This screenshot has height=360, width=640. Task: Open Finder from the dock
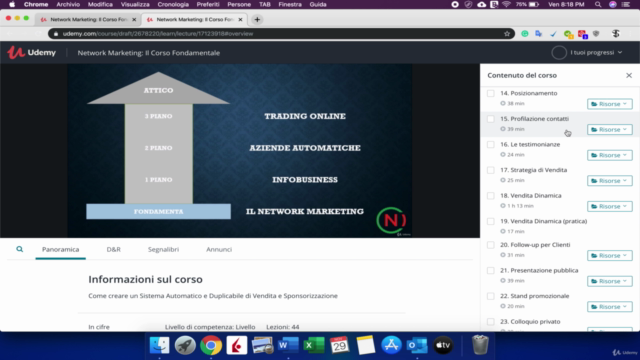pos(160,345)
